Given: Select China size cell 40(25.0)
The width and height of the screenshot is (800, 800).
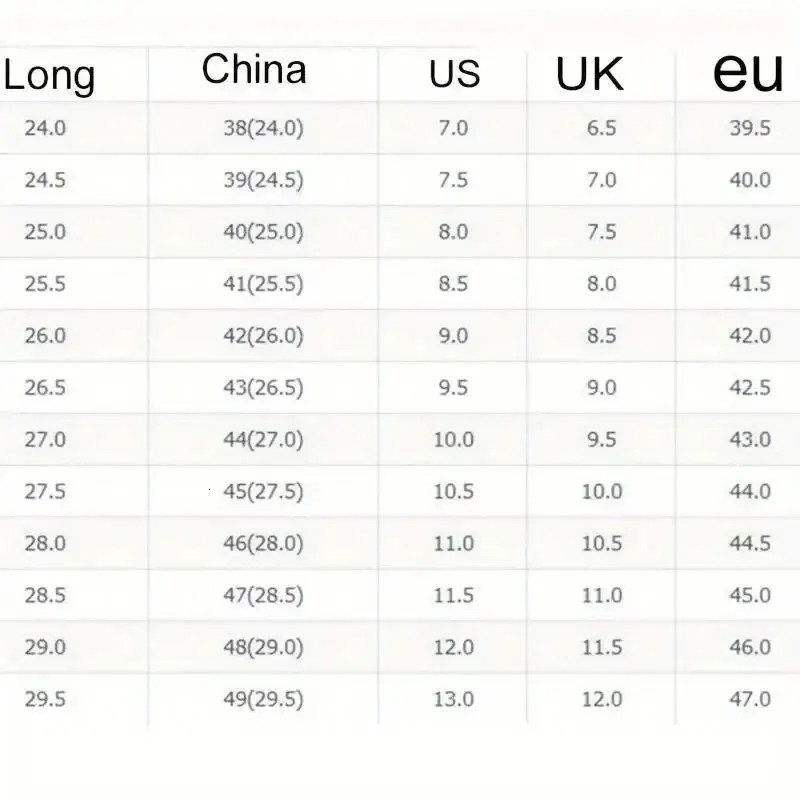Looking at the screenshot, I should (263, 232).
